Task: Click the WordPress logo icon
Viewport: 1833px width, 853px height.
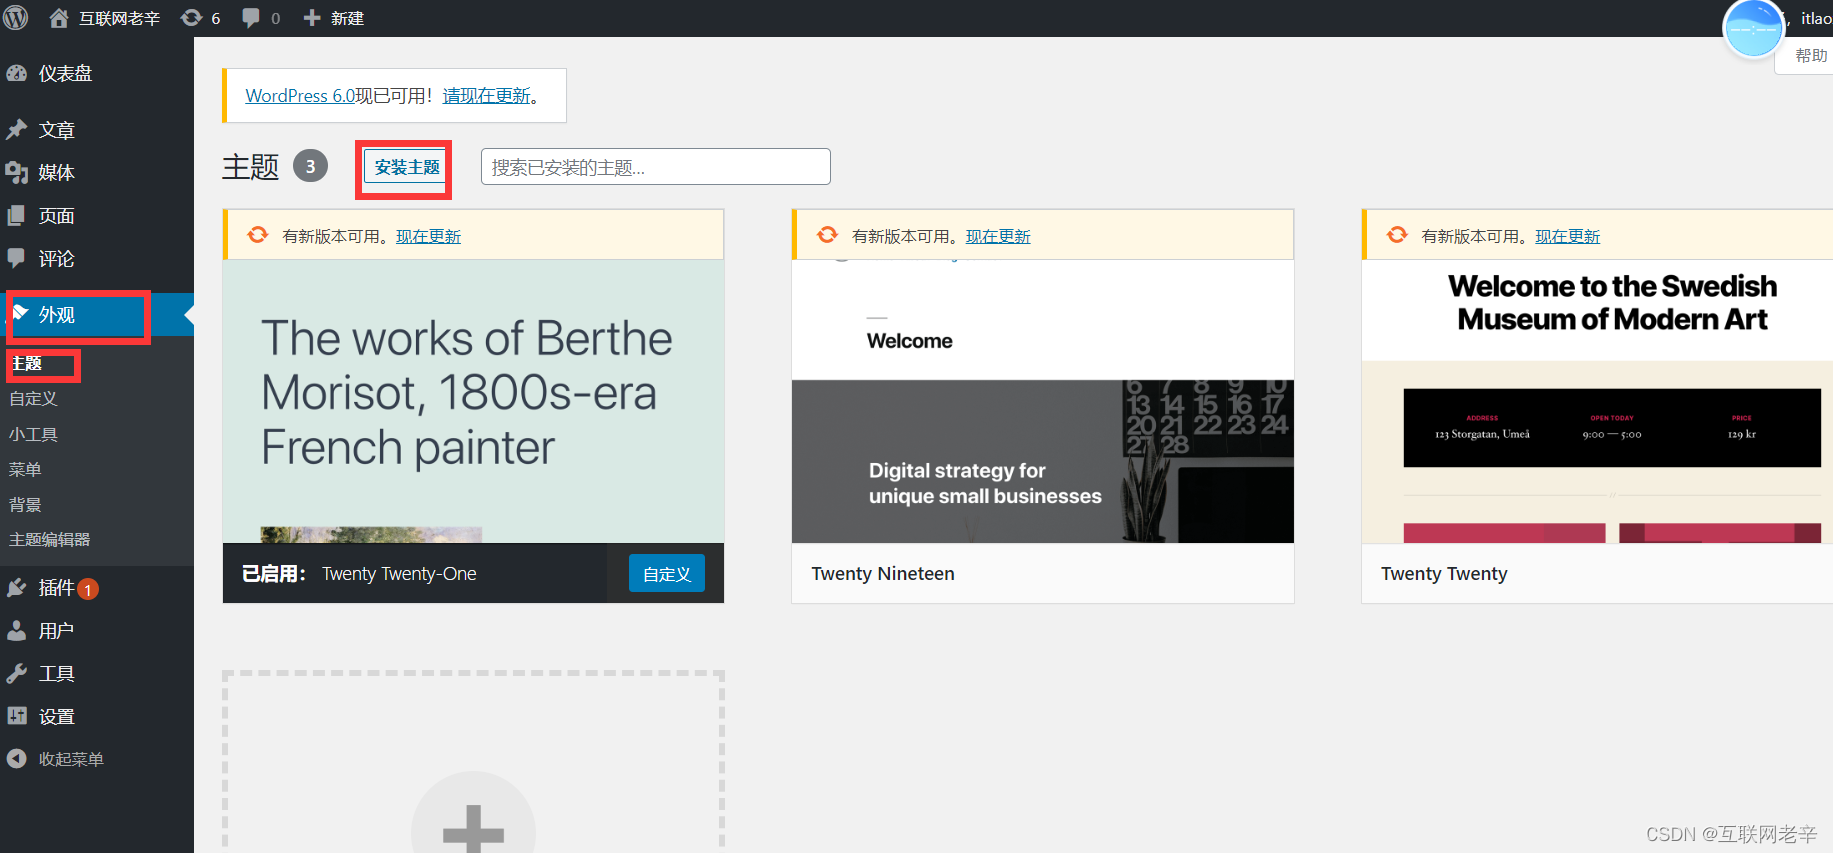Action: pos(16,17)
